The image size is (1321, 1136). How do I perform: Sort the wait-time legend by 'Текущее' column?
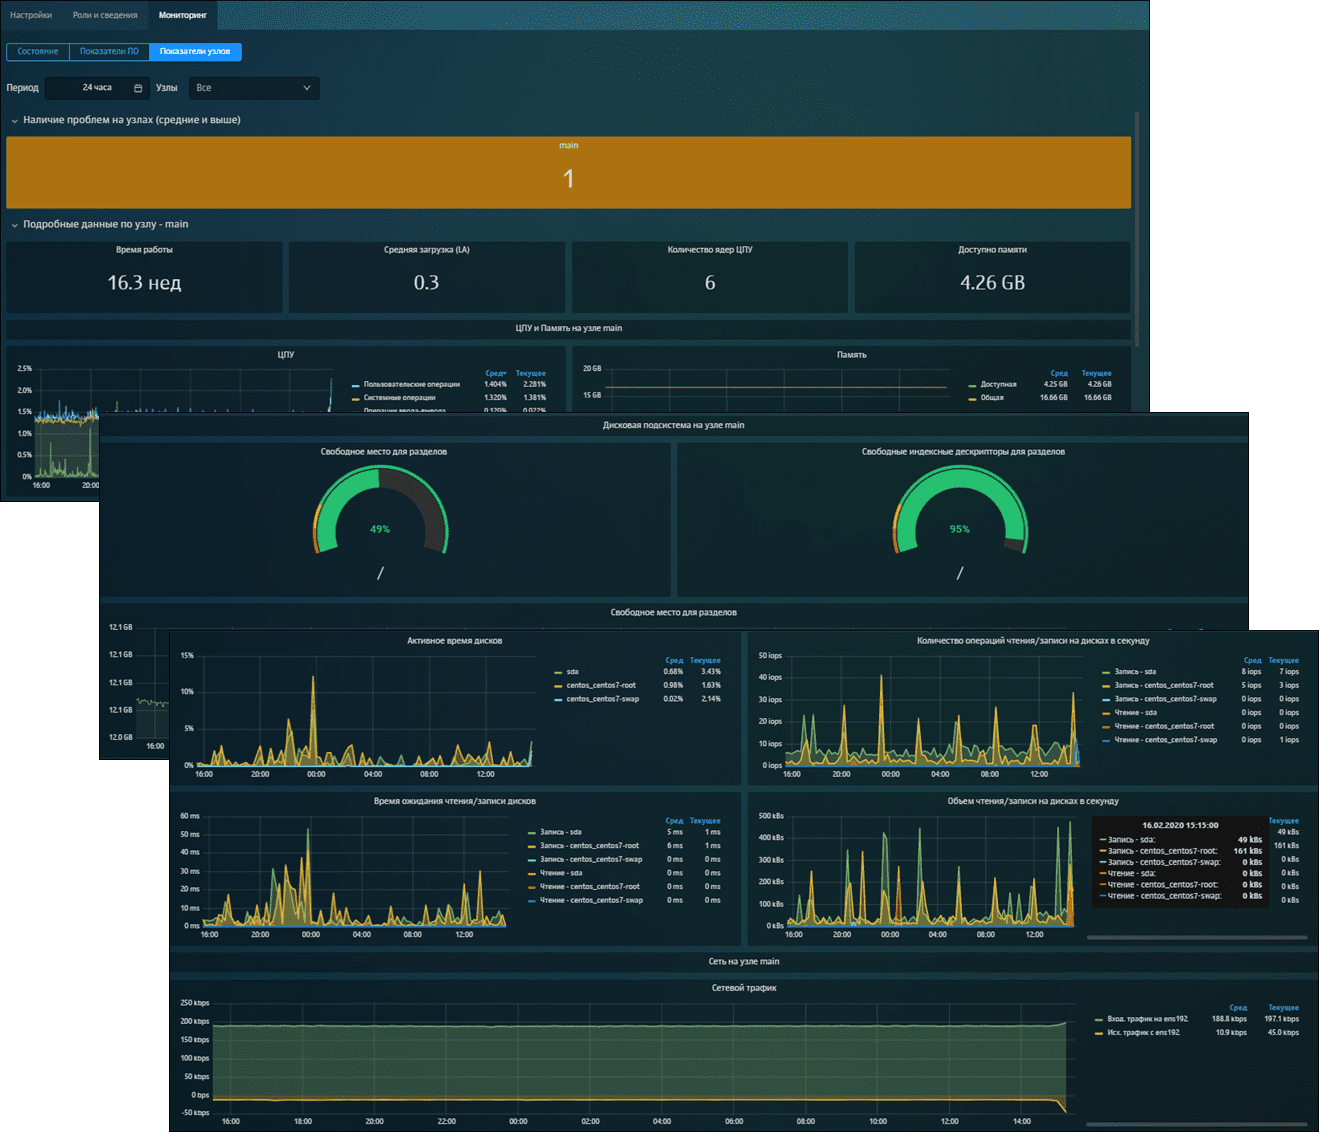coord(705,821)
